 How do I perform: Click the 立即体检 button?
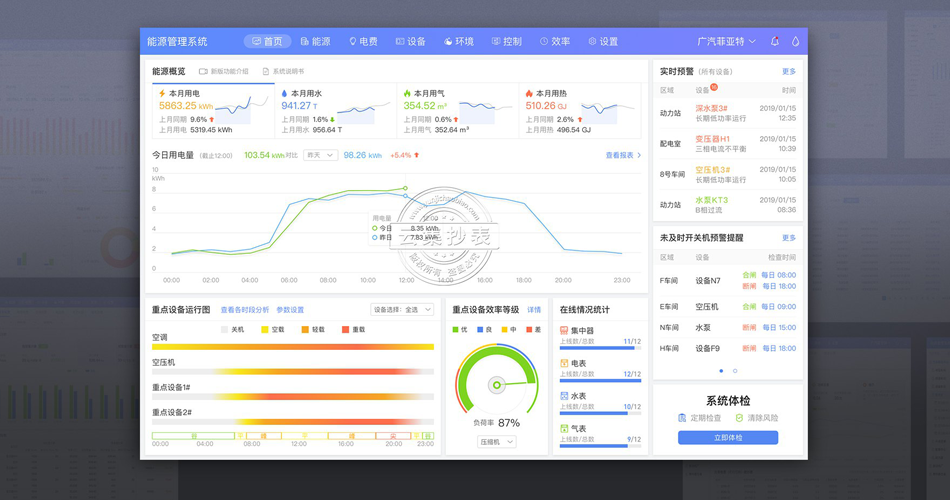727,437
